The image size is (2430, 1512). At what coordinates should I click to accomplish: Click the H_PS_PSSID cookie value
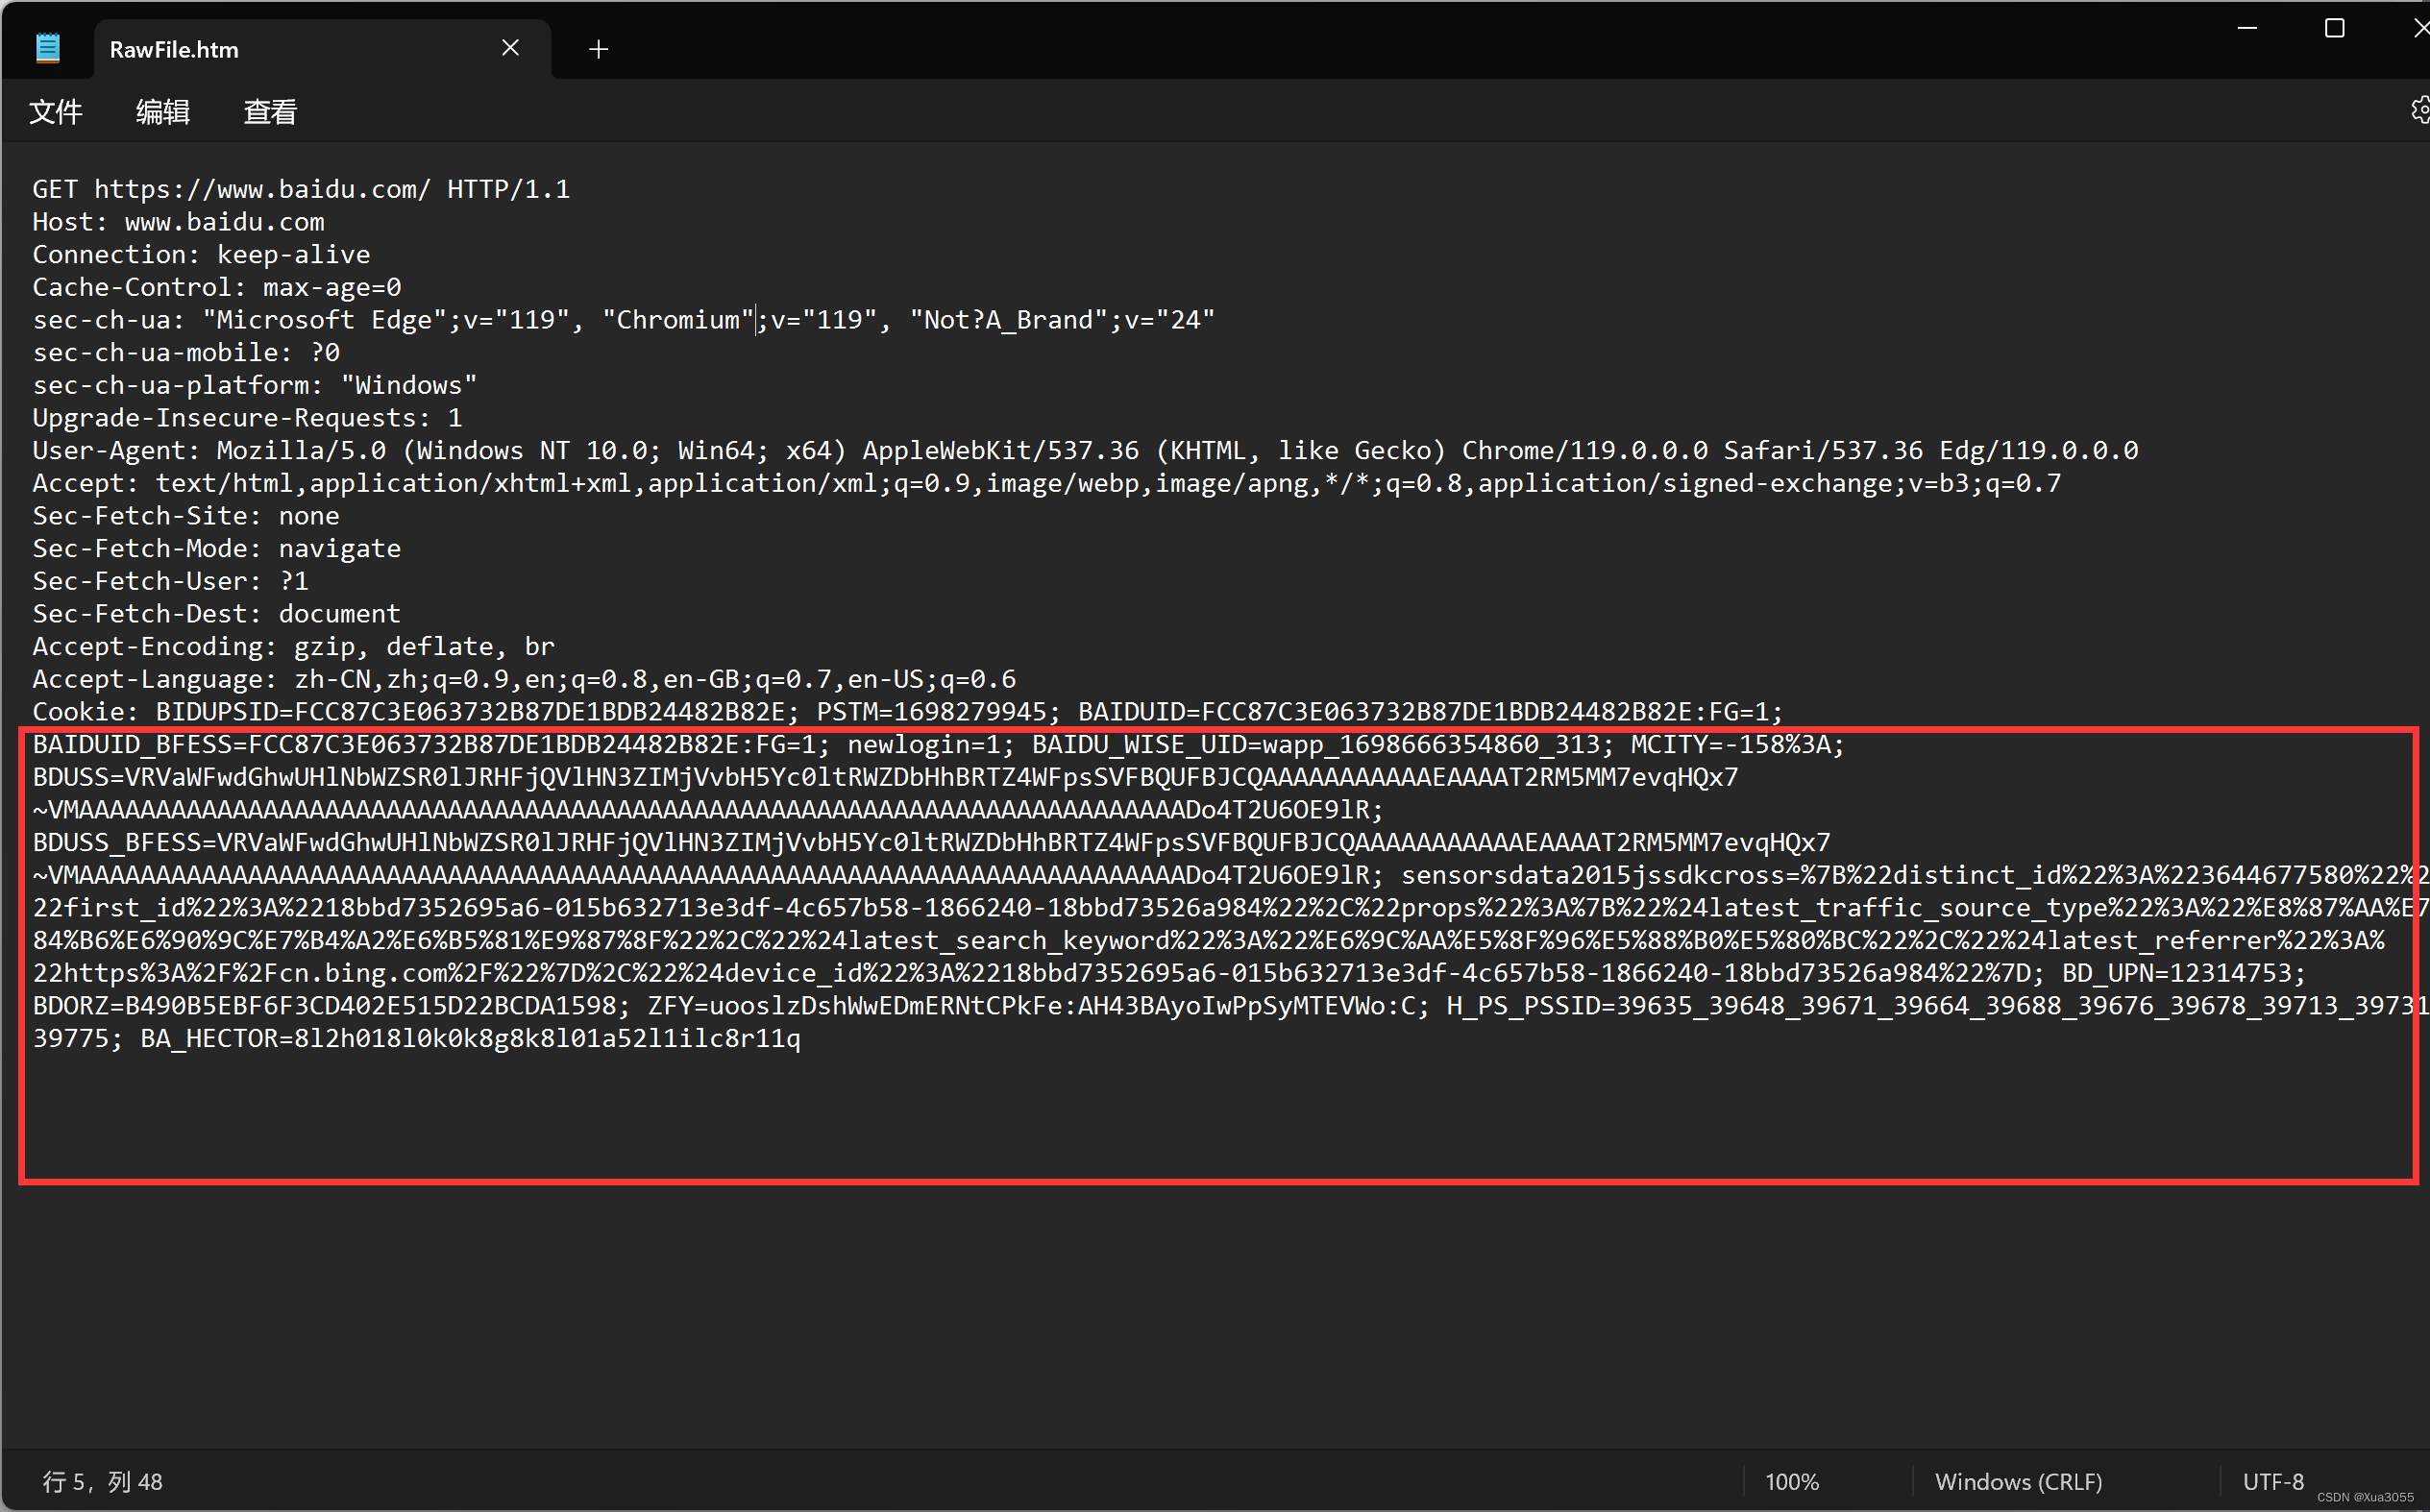click(x=1937, y=1006)
